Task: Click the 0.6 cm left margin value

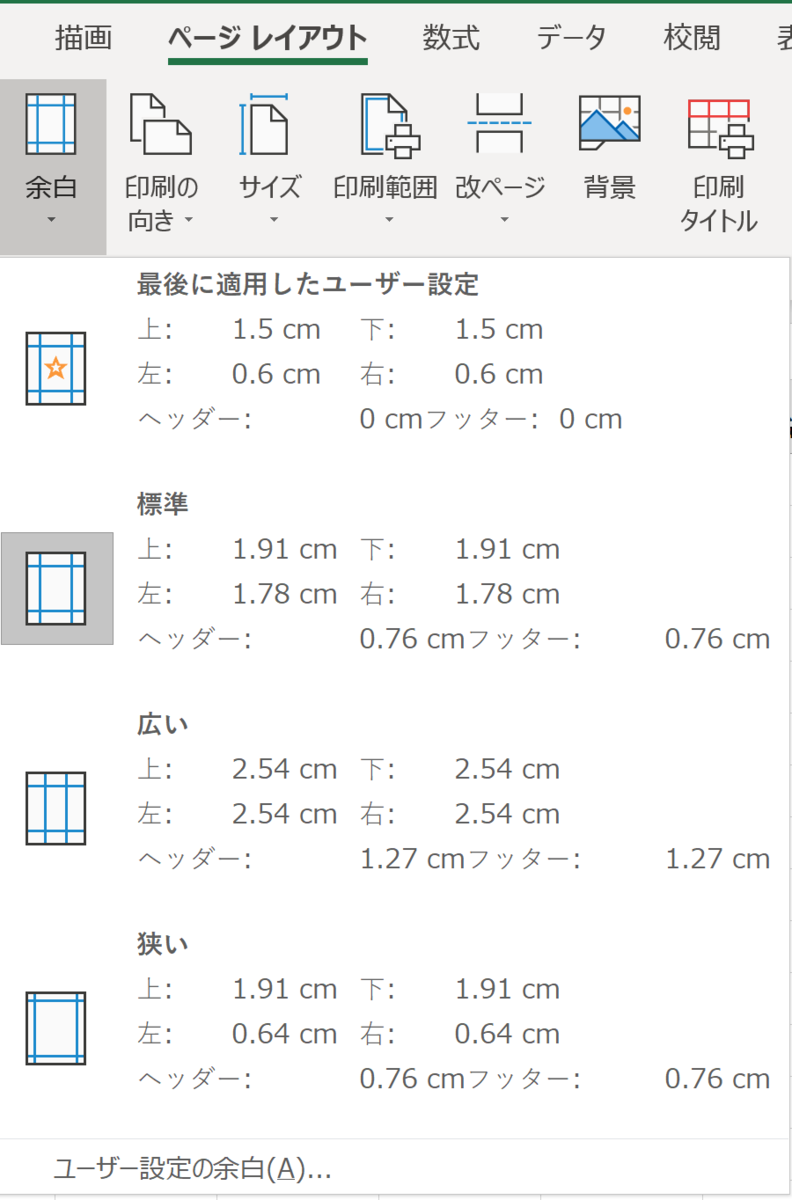Action: (x=276, y=375)
